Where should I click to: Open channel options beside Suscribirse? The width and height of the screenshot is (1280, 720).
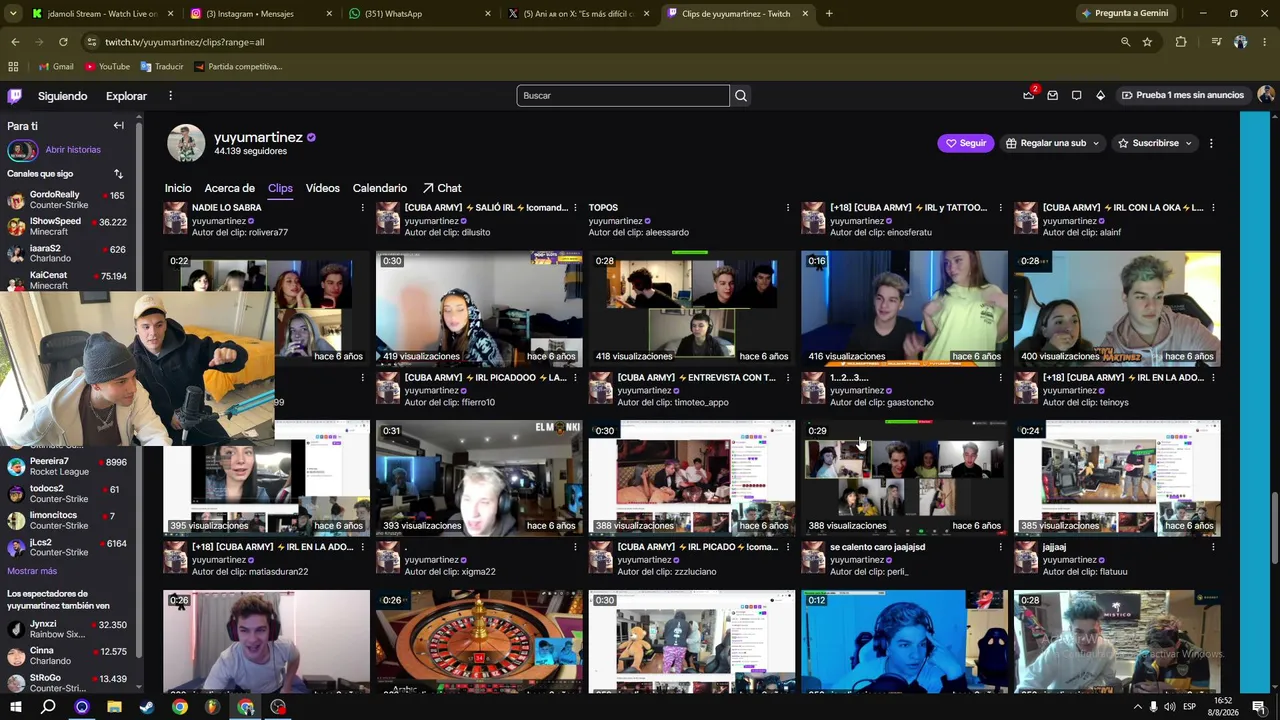(x=1210, y=143)
